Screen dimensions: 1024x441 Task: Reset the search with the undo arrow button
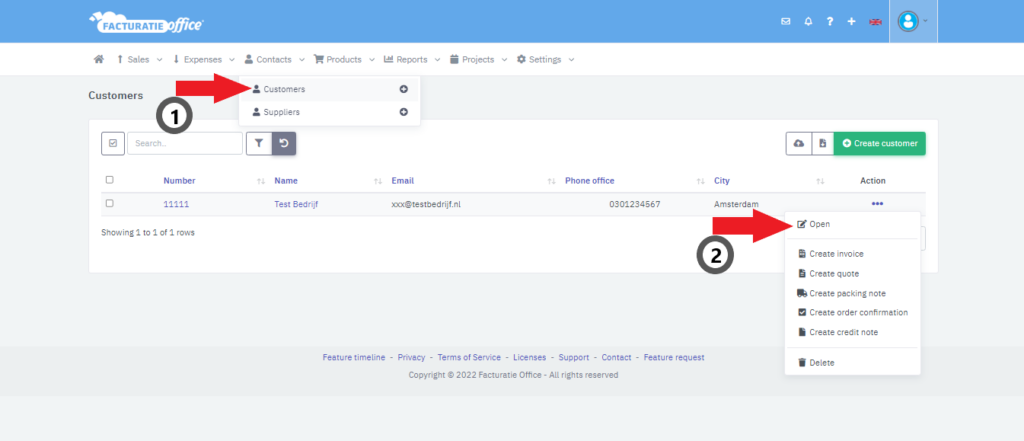click(284, 143)
